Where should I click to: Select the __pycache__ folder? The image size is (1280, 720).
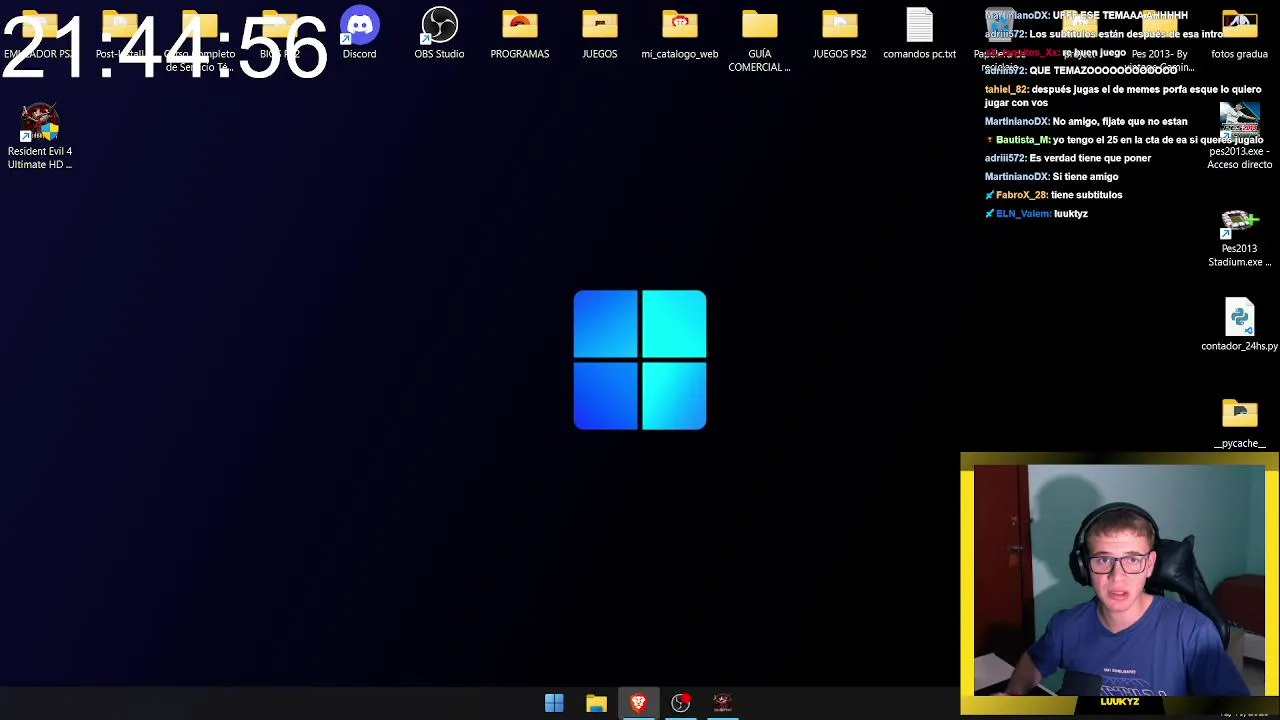(1239, 424)
